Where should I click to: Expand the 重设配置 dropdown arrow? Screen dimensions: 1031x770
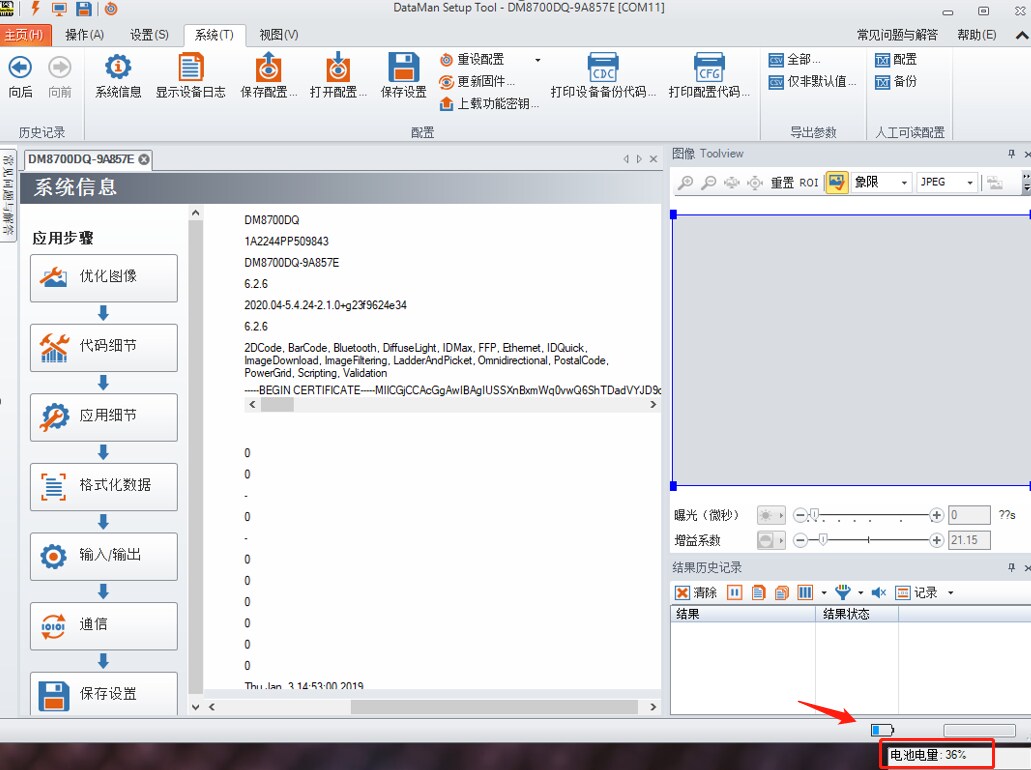coord(538,60)
